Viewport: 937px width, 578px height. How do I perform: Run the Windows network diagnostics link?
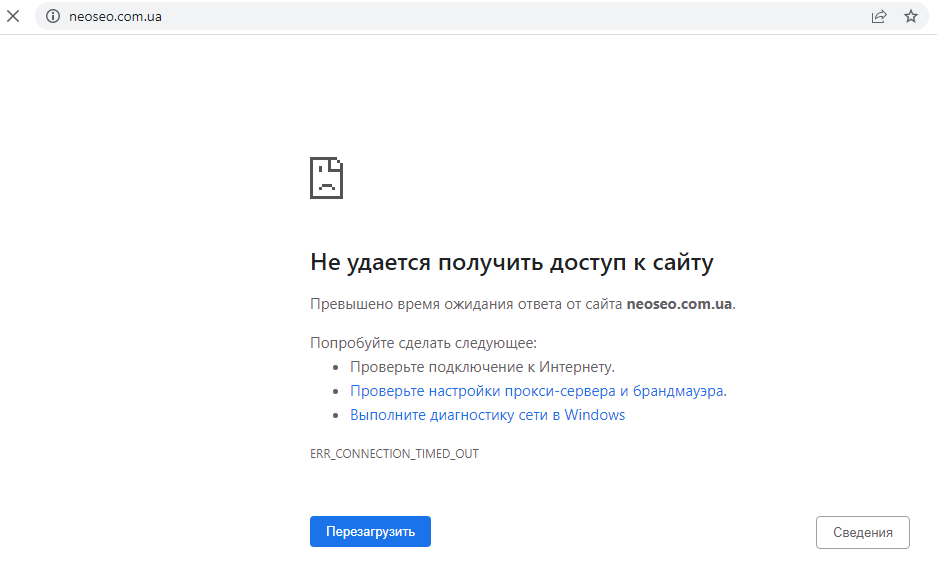click(488, 415)
